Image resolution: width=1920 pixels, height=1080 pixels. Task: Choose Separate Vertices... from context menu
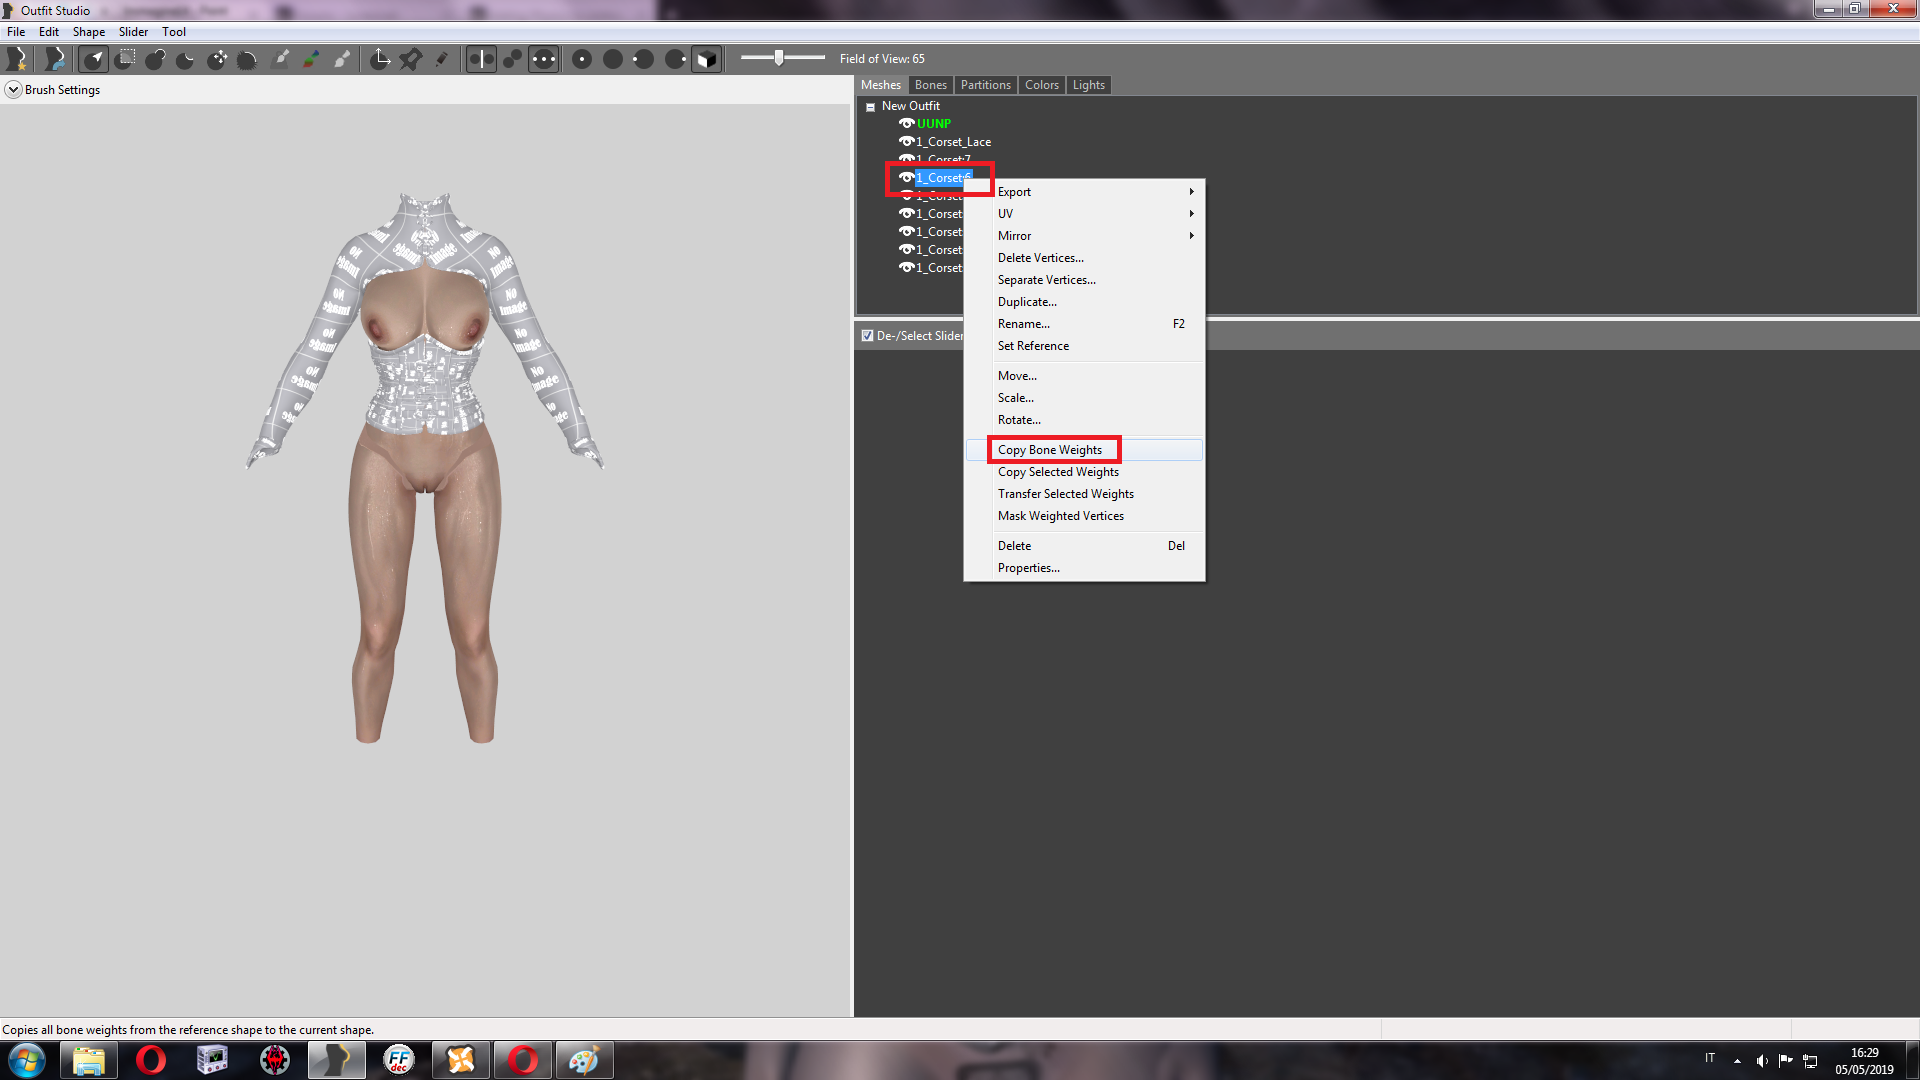[1084, 280]
